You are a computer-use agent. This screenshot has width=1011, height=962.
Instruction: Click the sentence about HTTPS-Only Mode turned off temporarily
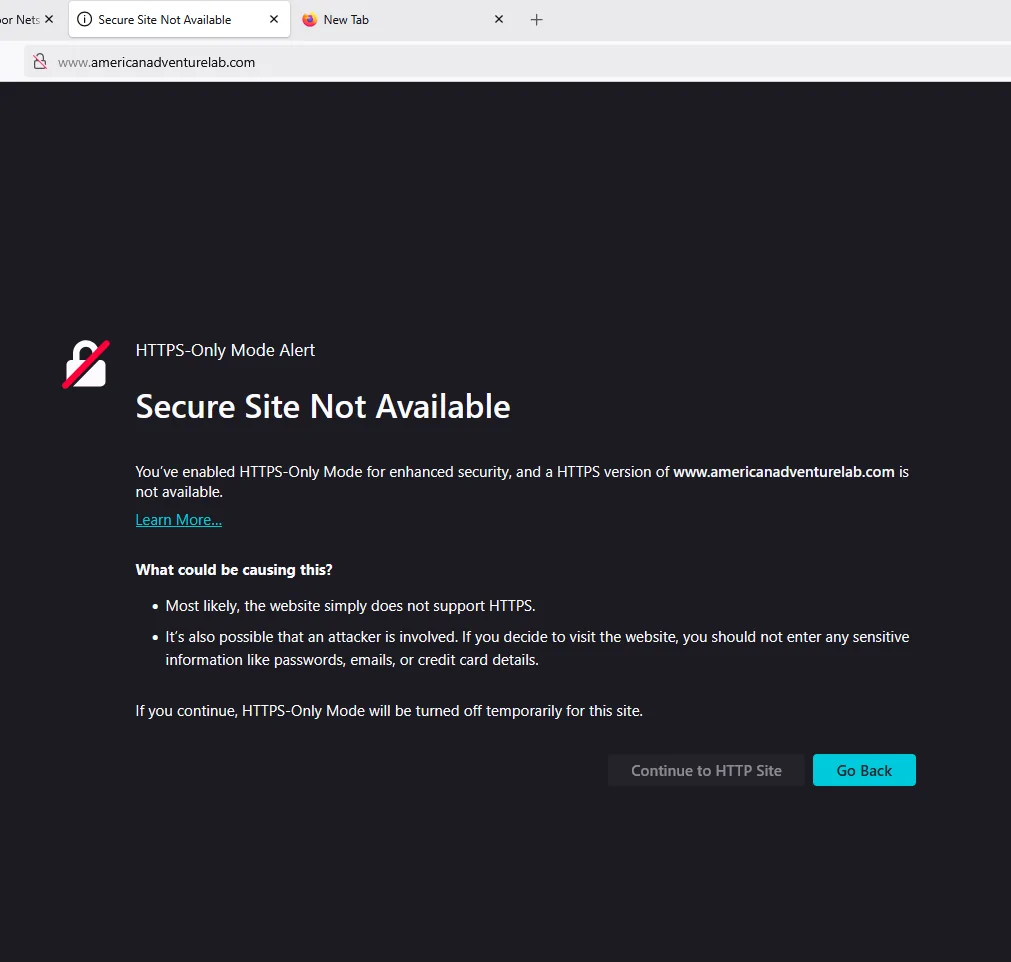point(389,711)
